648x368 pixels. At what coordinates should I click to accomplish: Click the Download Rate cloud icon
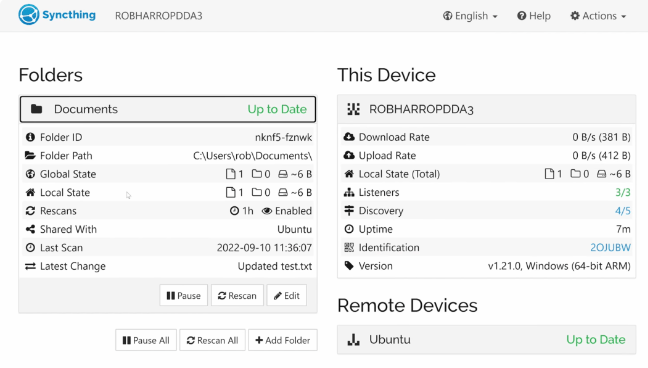(x=349, y=137)
